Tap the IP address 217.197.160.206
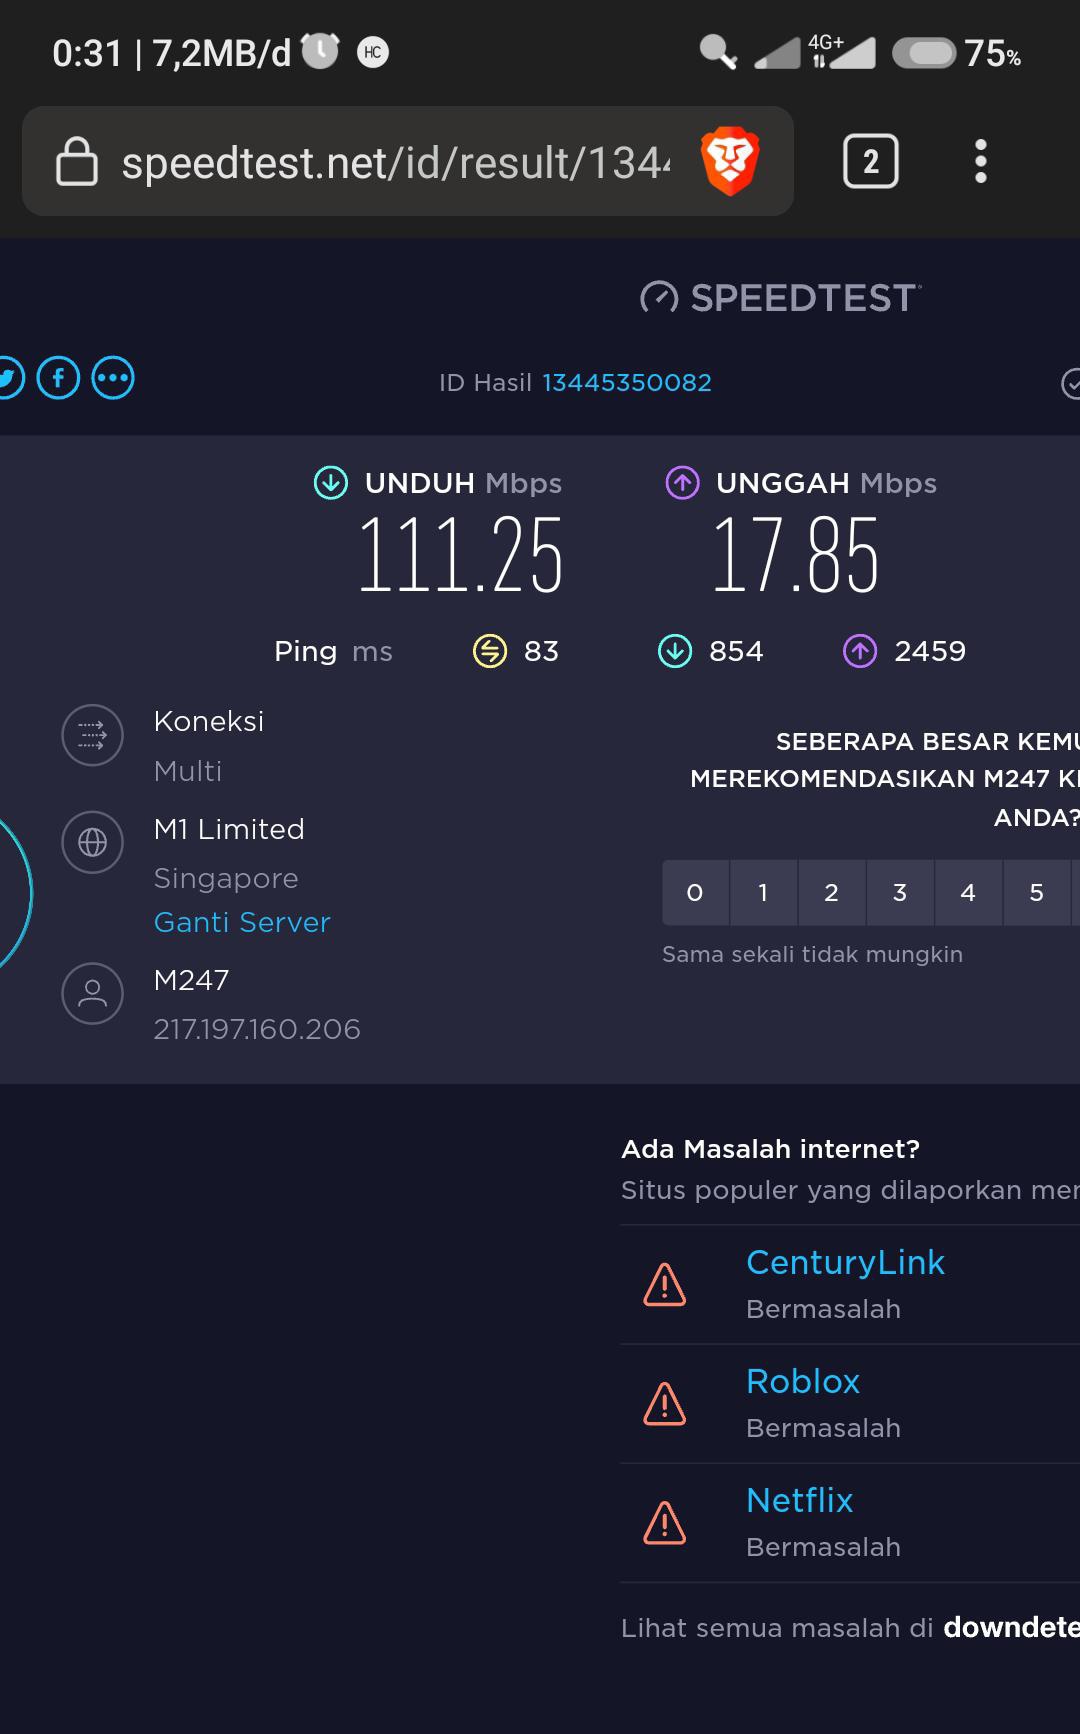1080x1734 pixels. (257, 1029)
